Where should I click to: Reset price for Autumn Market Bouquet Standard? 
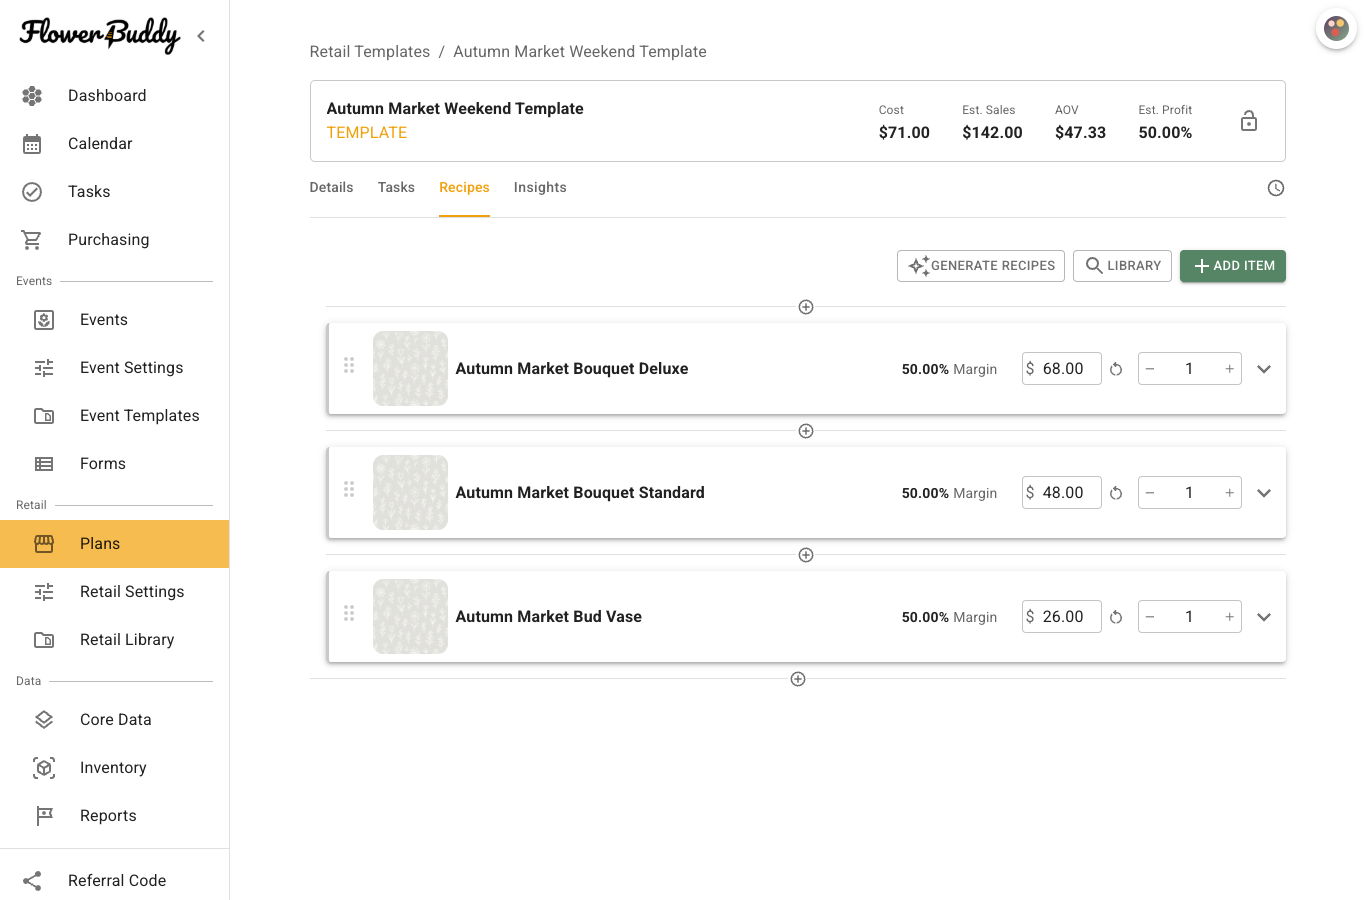tap(1116, 493)
